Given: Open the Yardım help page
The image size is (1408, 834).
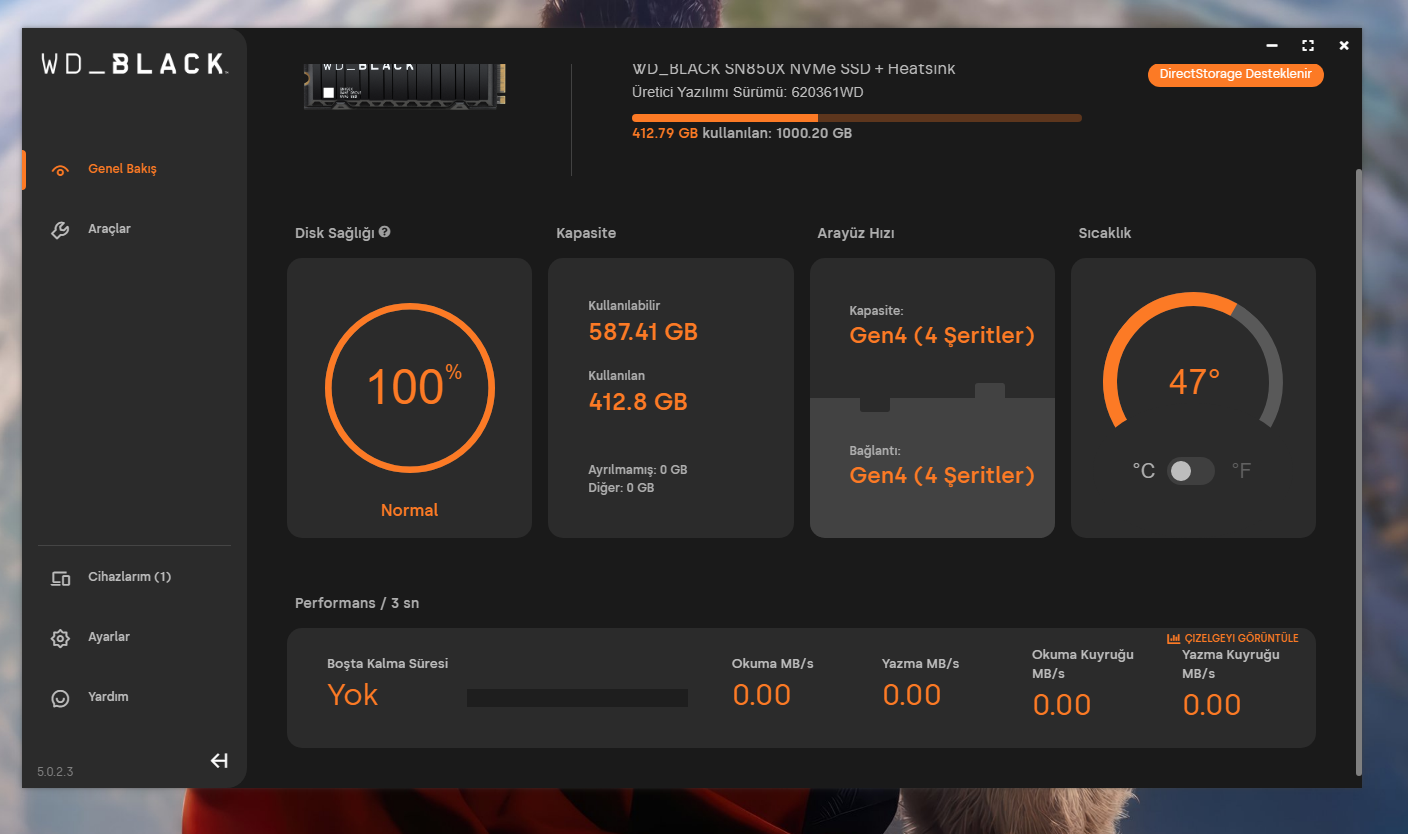Looking at the screenshot, I should point(108,697).
